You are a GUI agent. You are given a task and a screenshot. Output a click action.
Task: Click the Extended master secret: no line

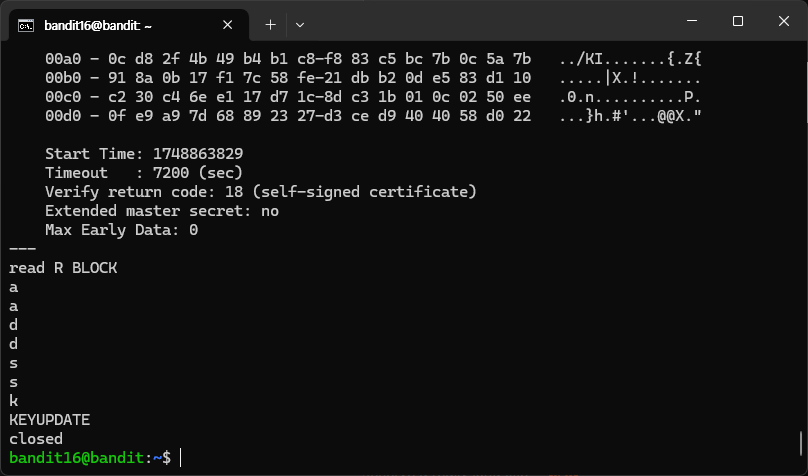[x=162, y=211]
